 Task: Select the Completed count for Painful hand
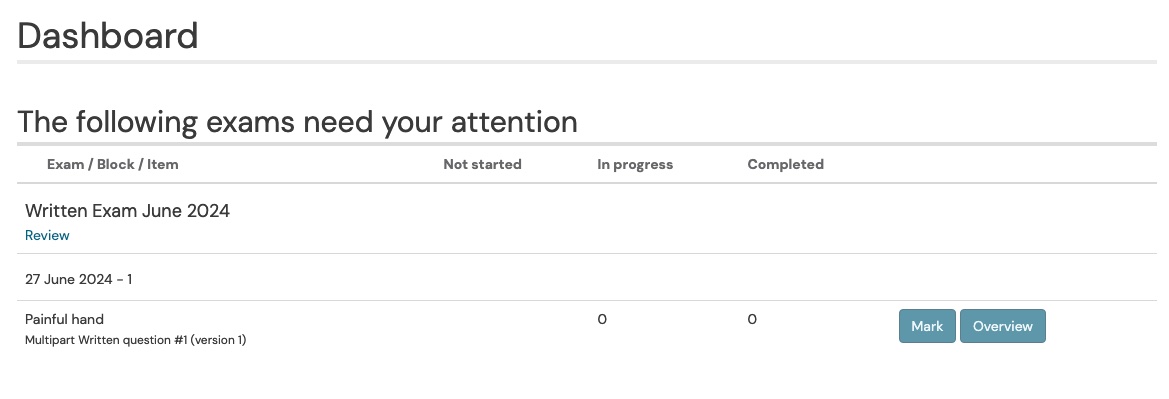[x=752, y=319]
